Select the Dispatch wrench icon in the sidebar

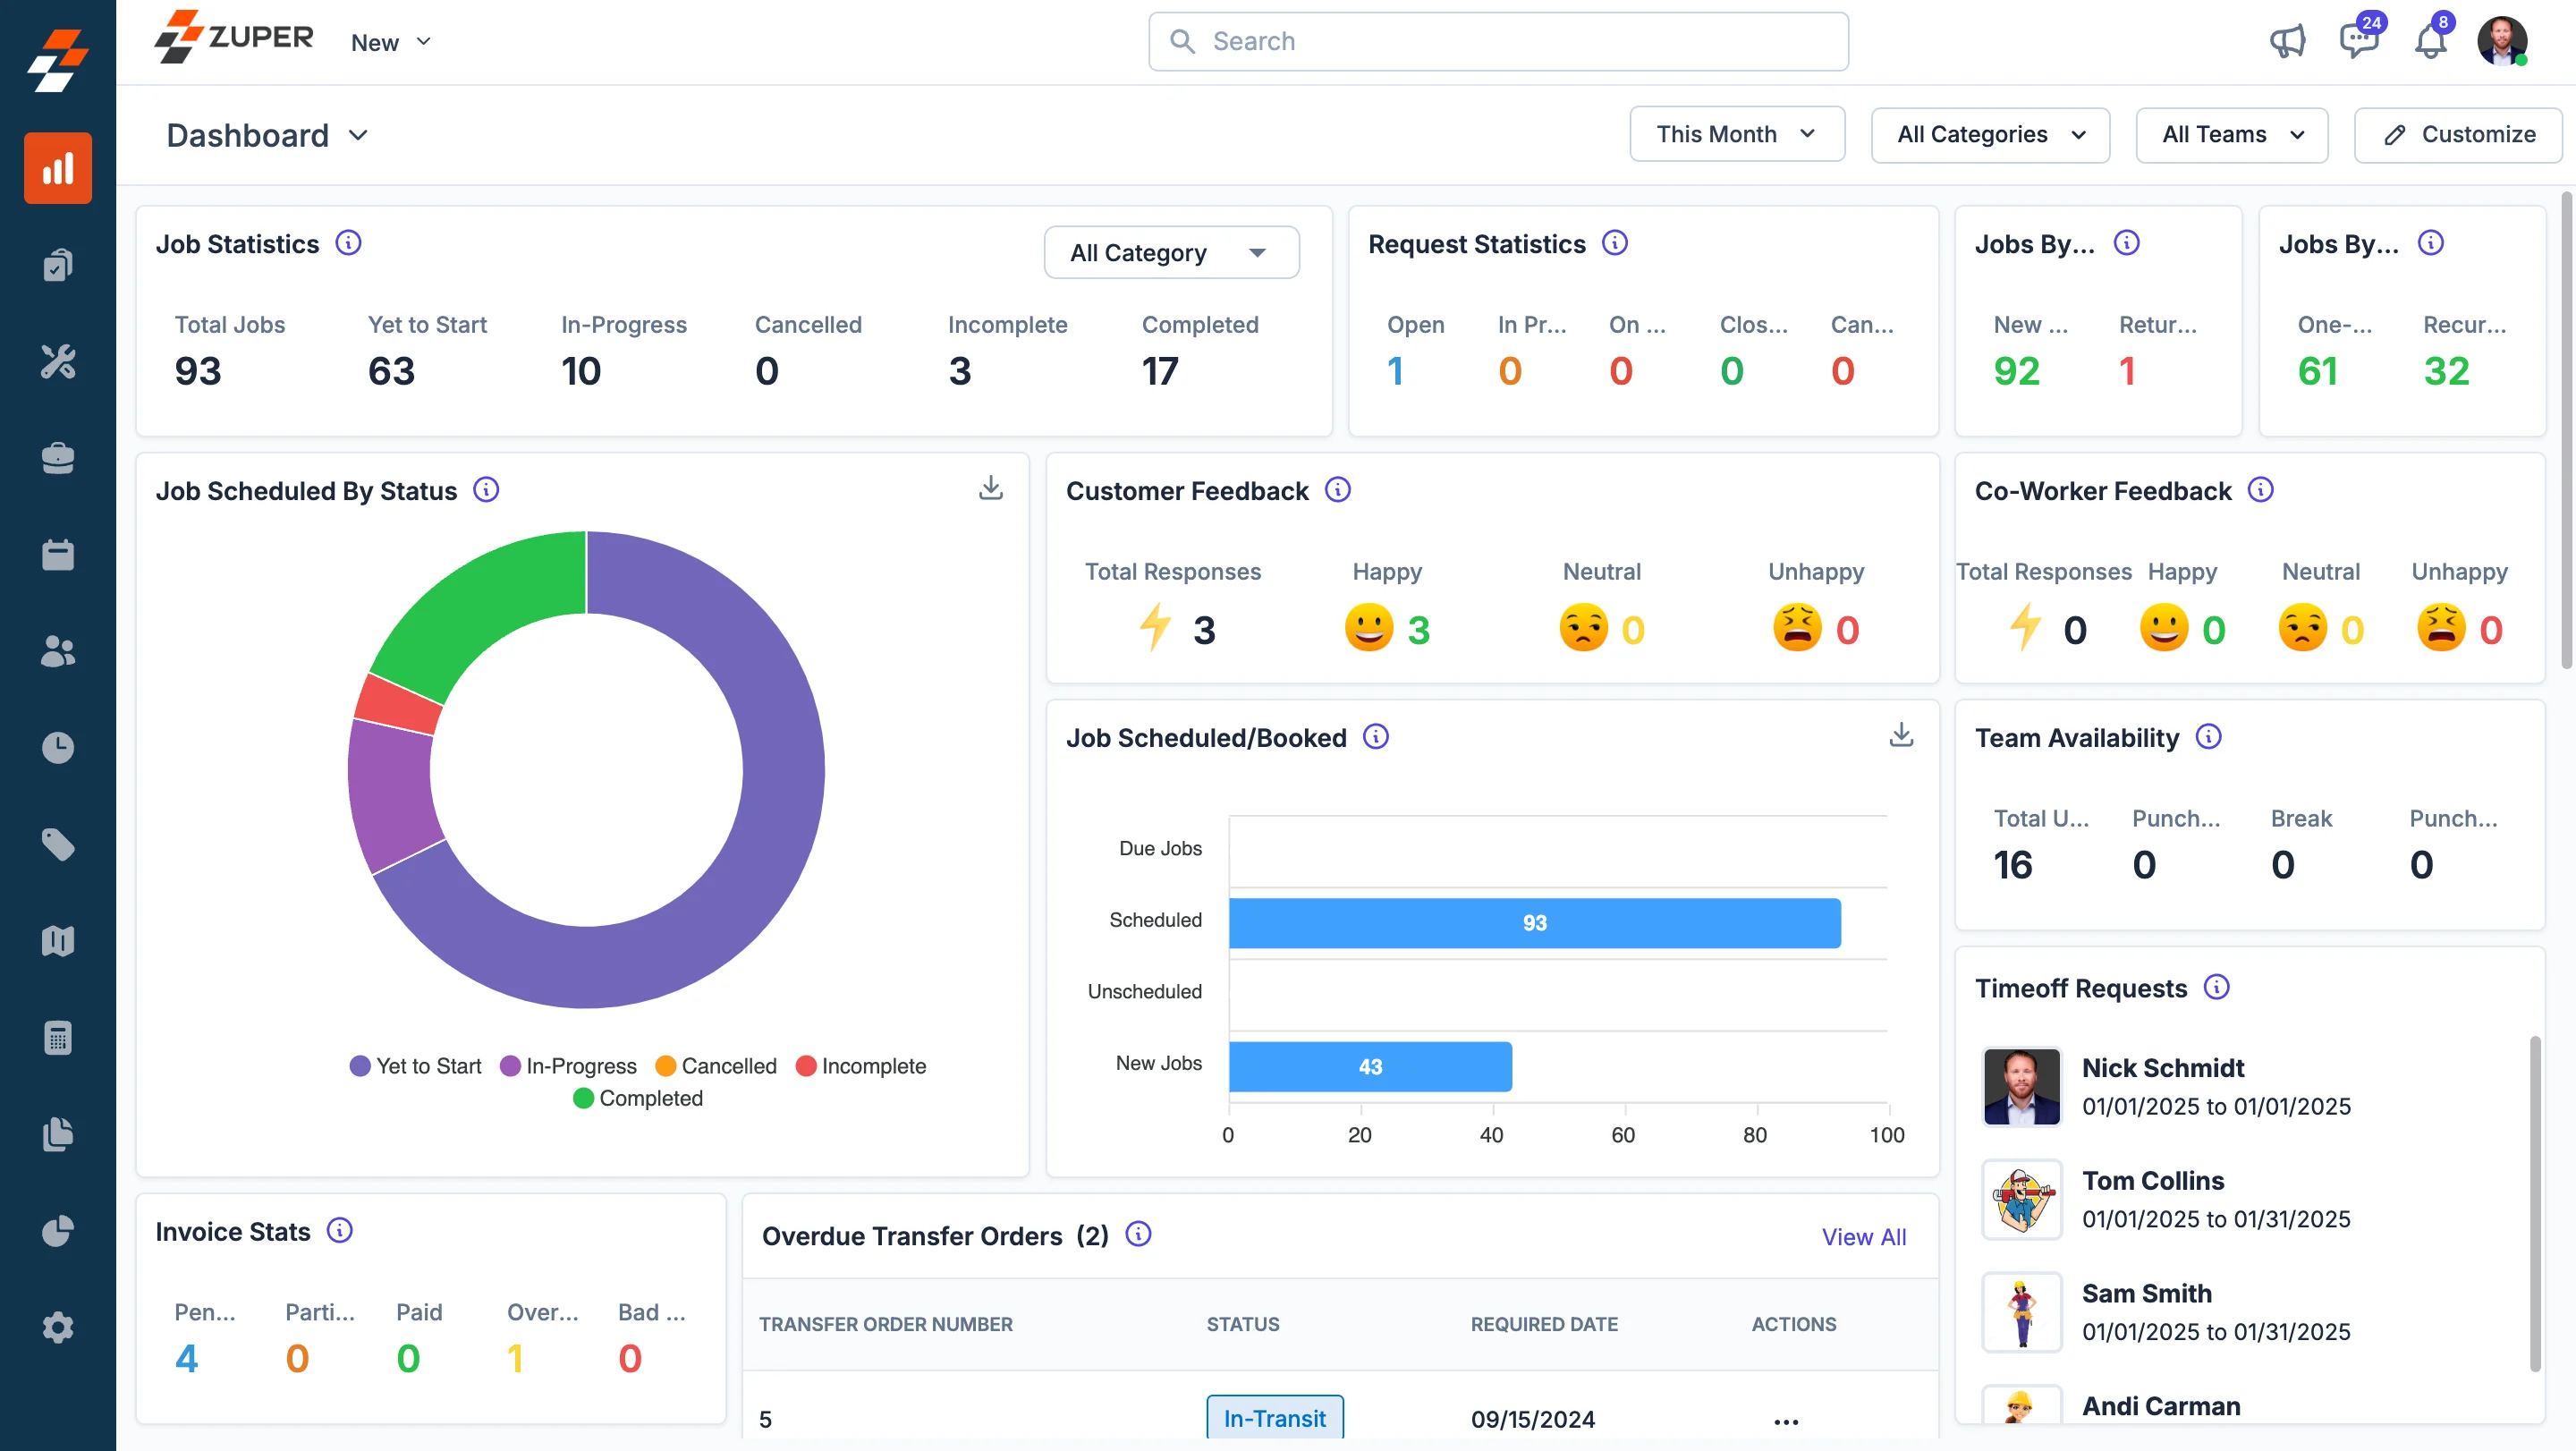tap(57, 362)
